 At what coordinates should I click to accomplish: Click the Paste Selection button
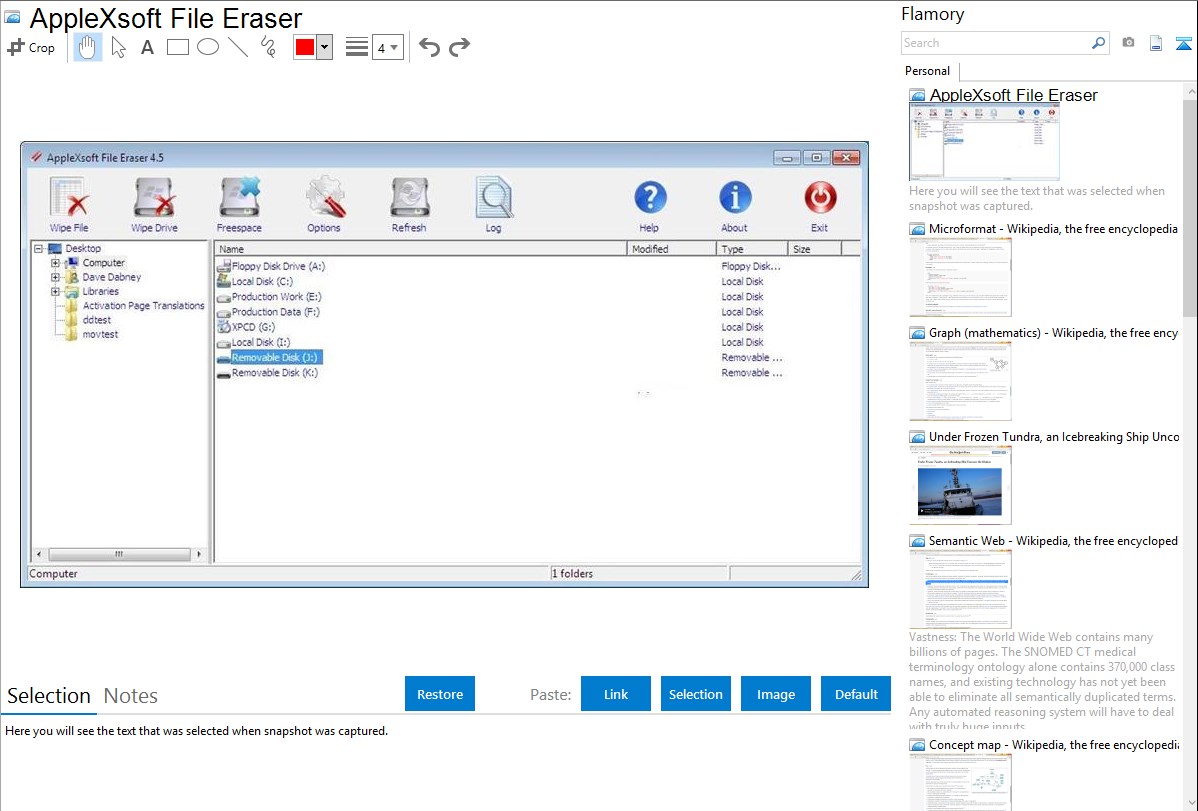click(696, 694)
